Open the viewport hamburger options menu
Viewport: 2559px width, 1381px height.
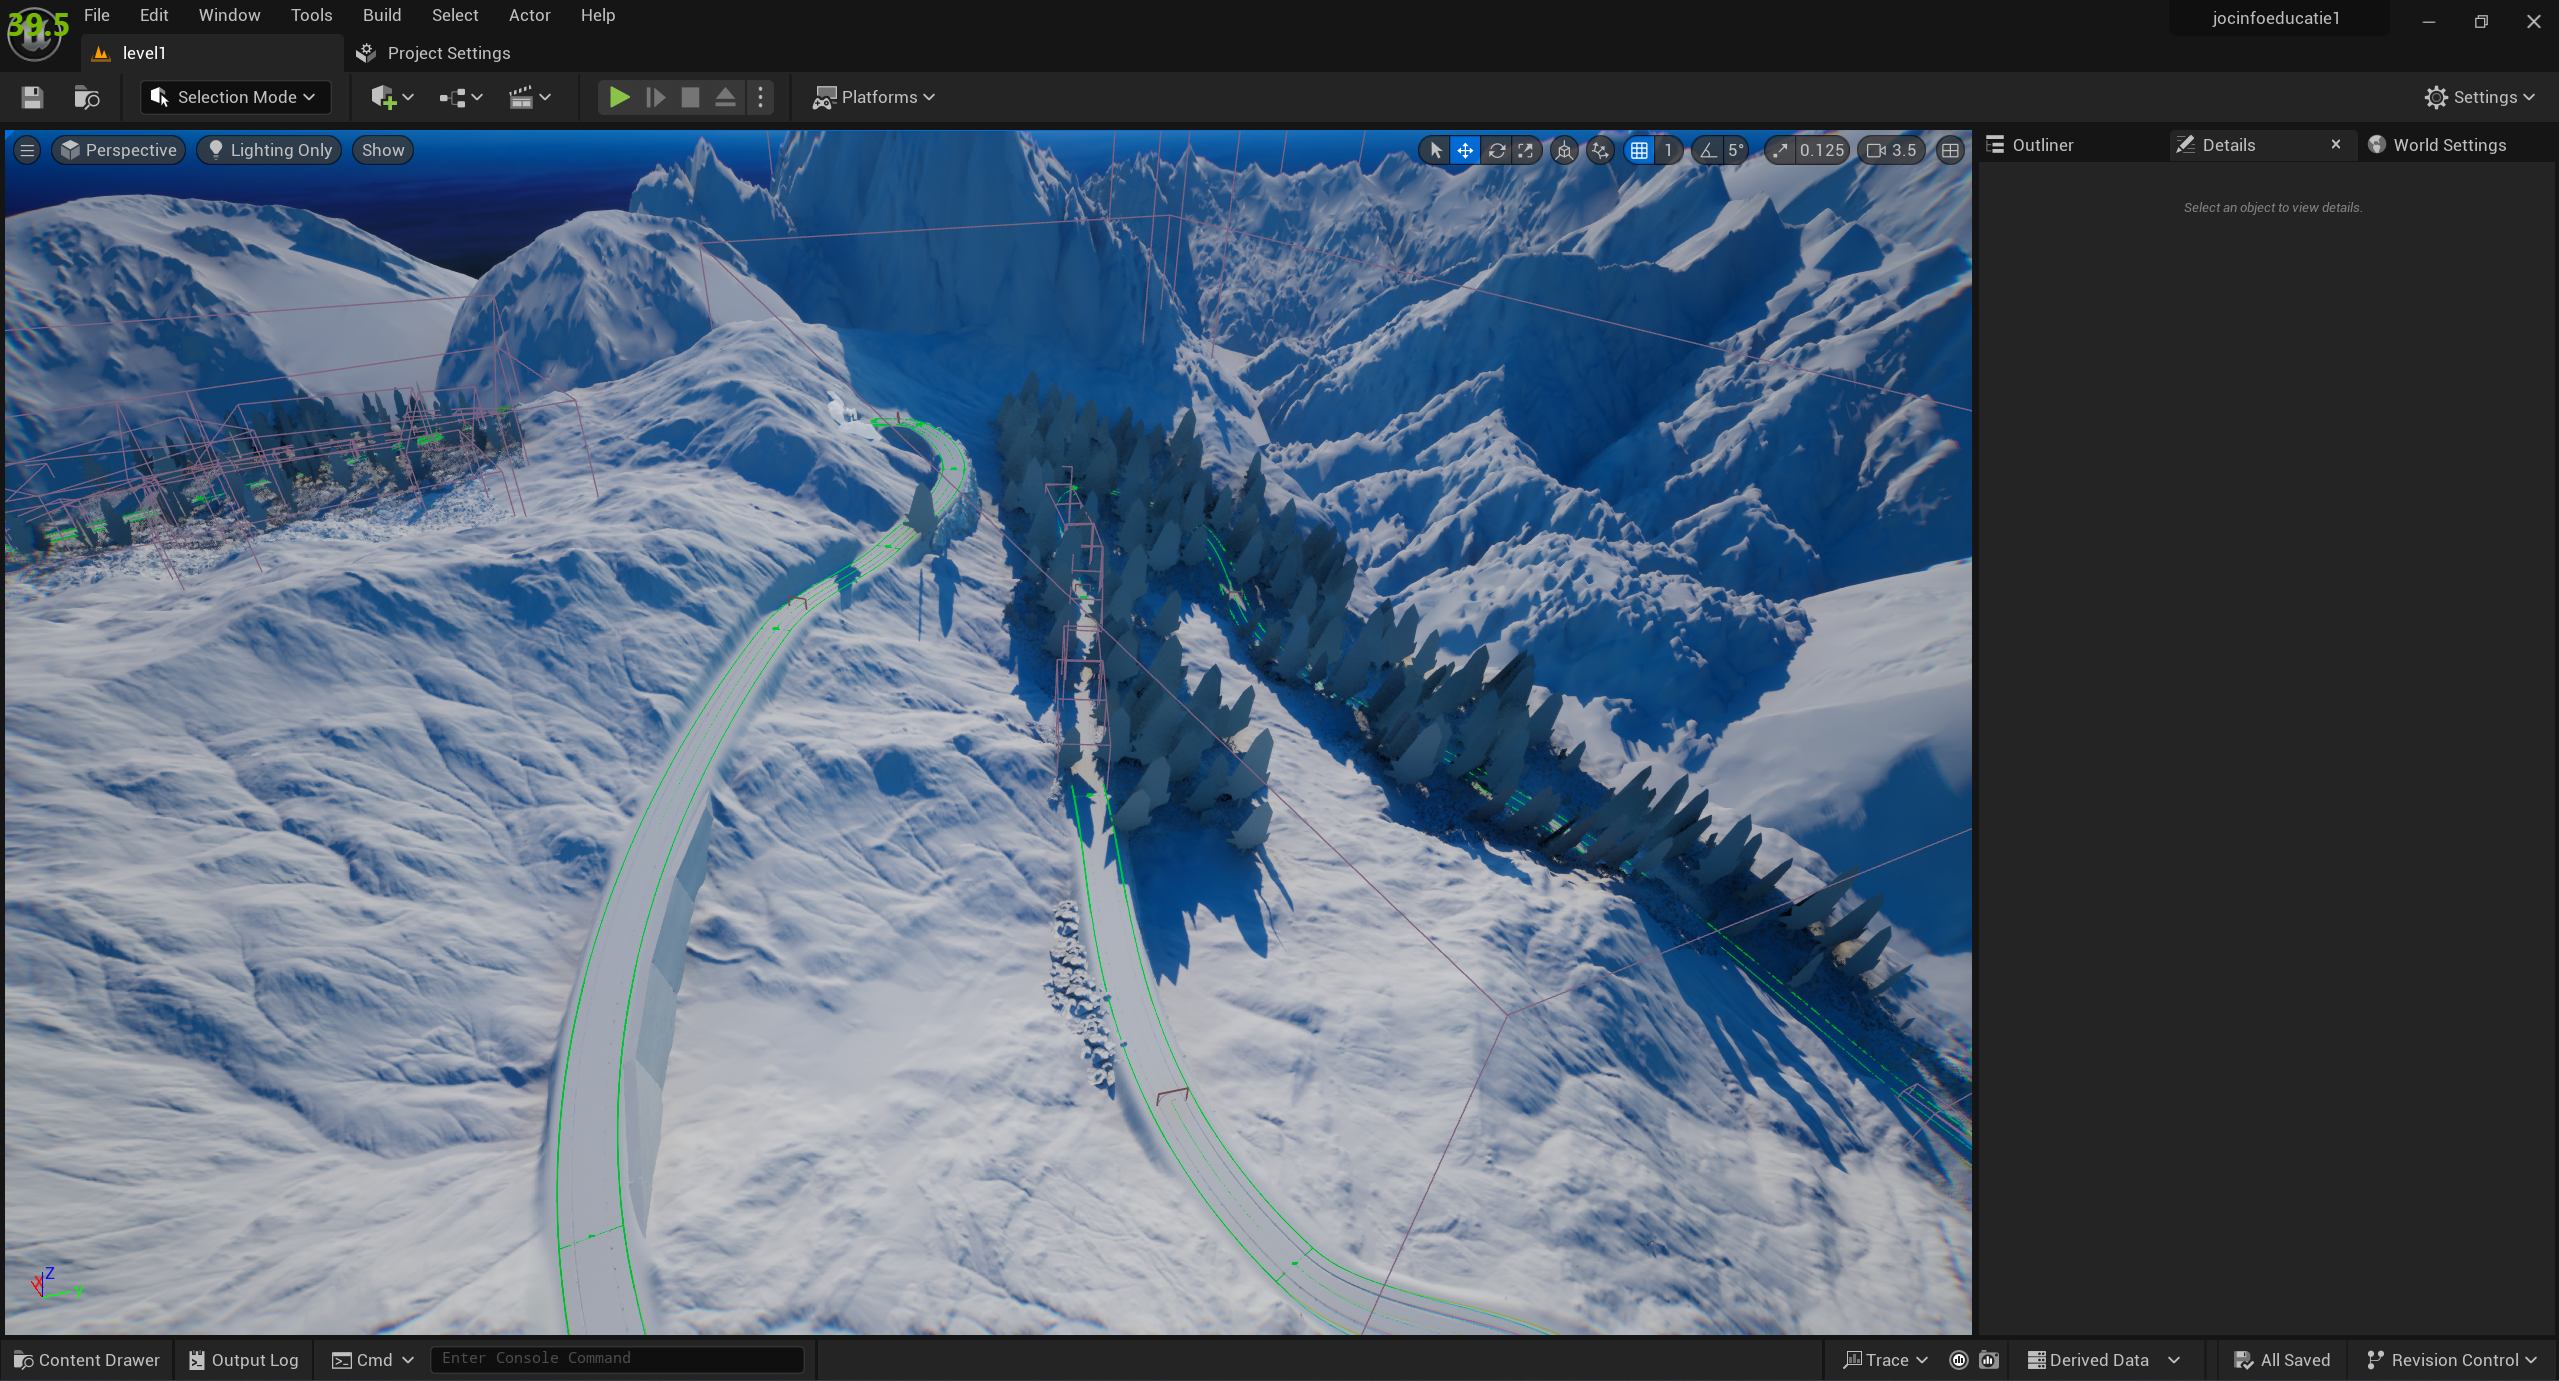click(x=27, y=150)
